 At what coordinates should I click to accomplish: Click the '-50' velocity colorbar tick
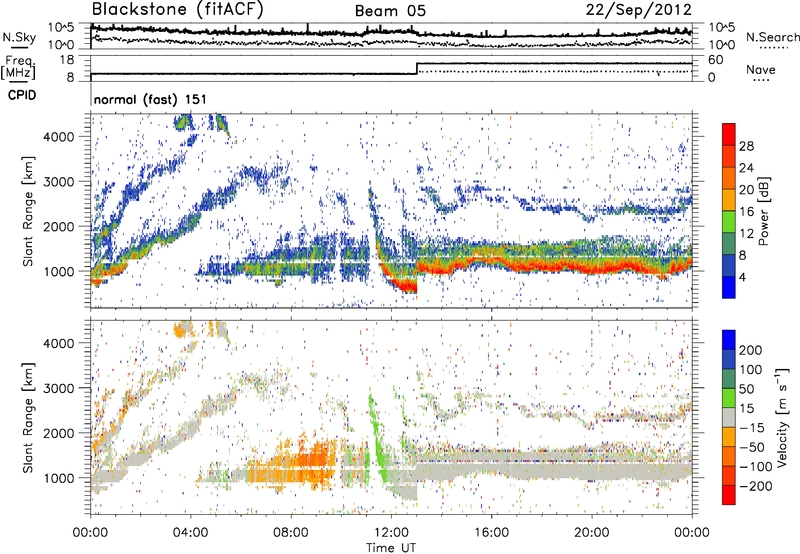[x=752, y=447]
